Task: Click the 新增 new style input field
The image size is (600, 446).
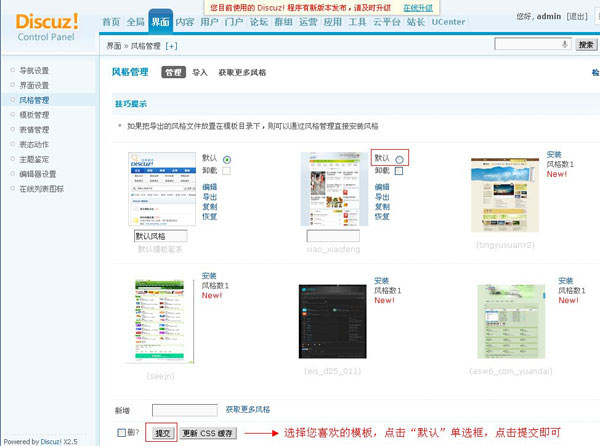Action: coord(185,409)
